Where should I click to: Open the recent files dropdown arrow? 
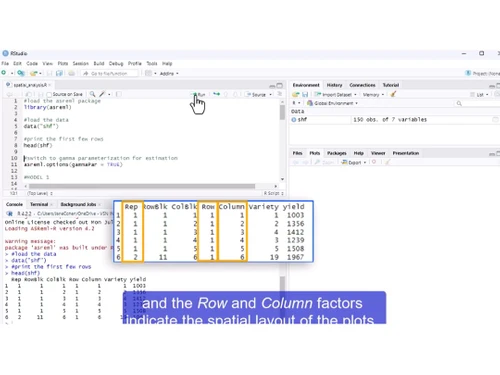pyautogui.click(x=40, y=73)
